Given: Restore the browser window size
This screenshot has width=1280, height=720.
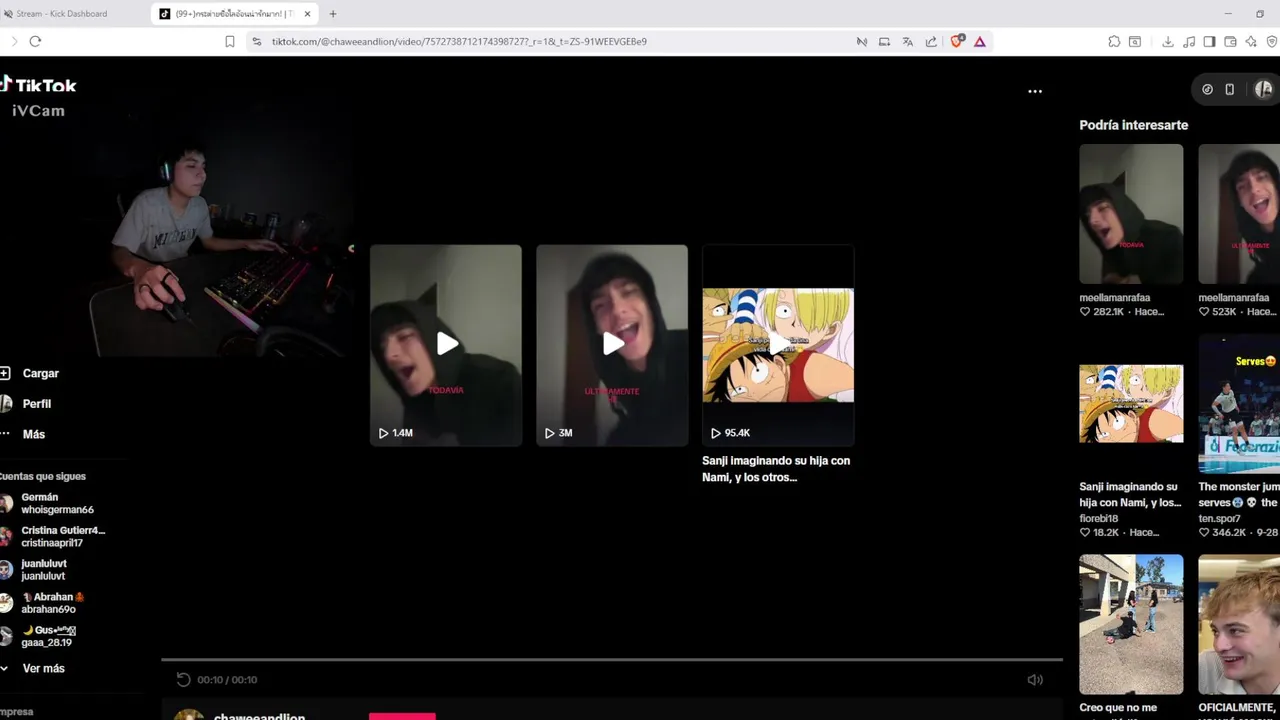Looking at the screenshot, I should pyautogui.click(x=1260, y=14).
